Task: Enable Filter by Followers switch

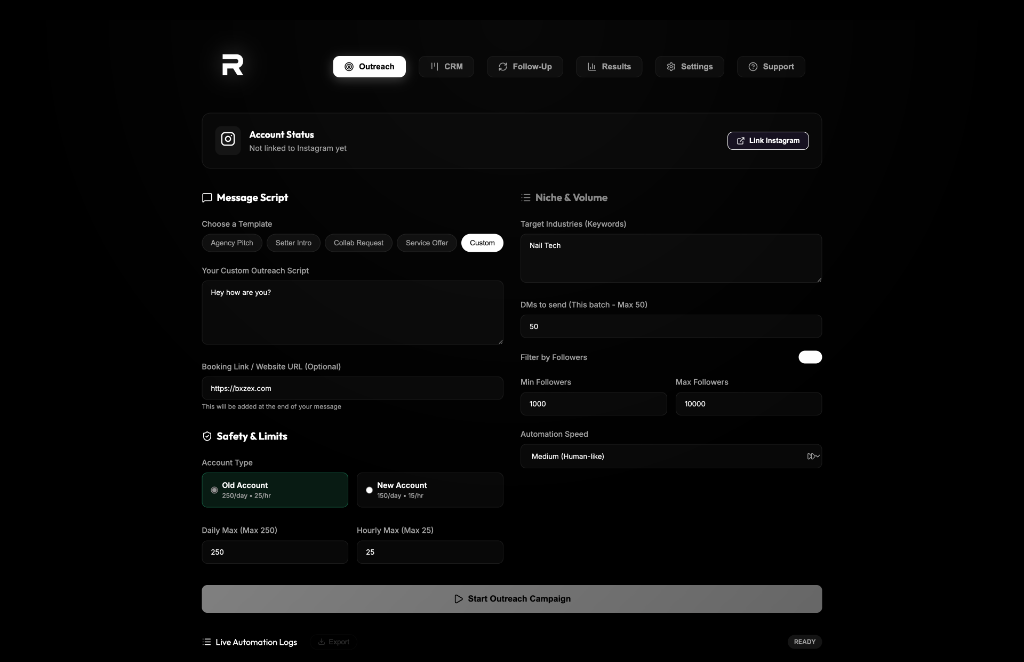Action: (x=810, y=356)
